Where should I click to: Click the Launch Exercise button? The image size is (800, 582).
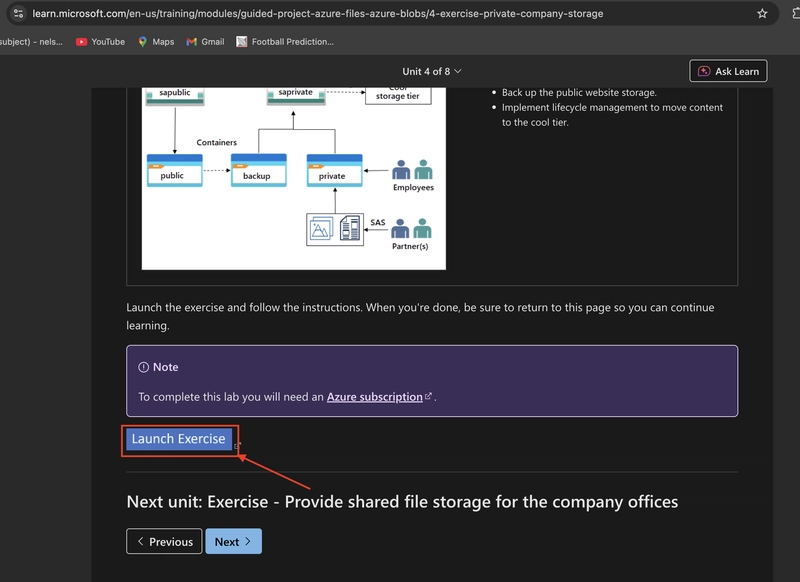coord(179,439)
